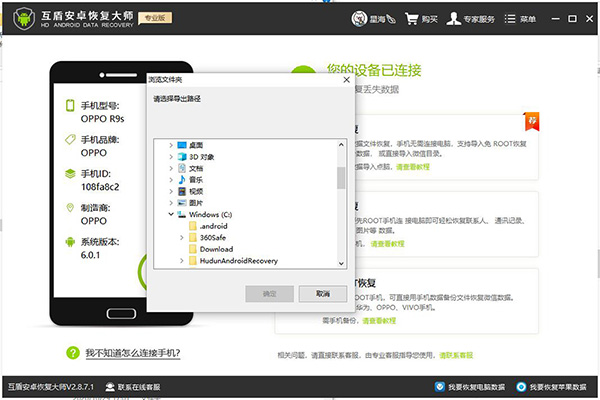Click the system version value 6.0.1
This screenshot has height=400, width=600.
90,255
